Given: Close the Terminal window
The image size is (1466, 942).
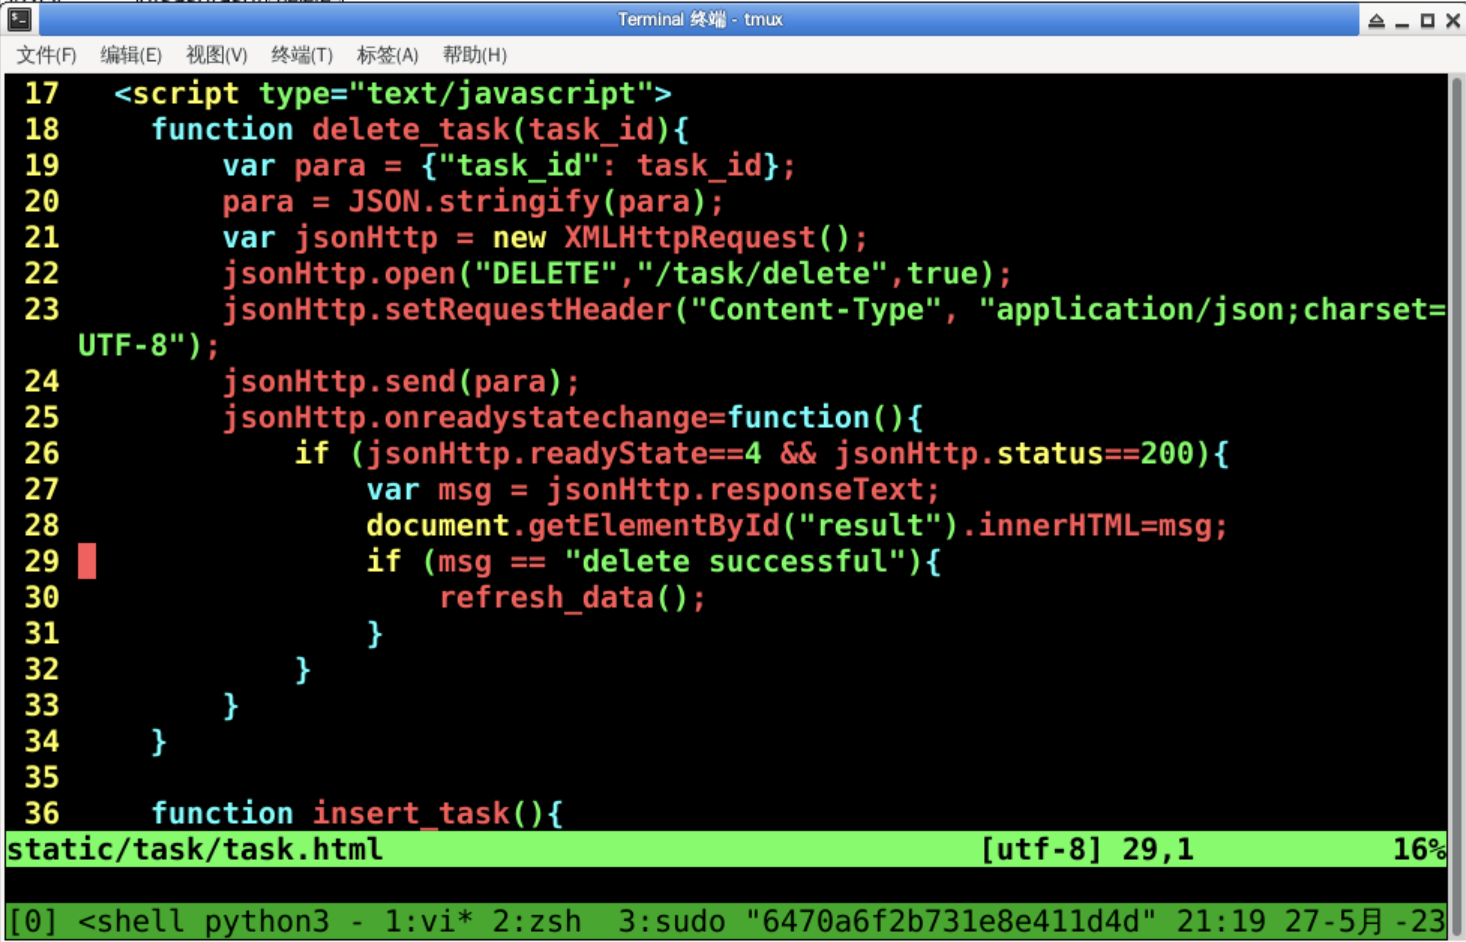Looking at the screenshot, I should click(1453, 20).
